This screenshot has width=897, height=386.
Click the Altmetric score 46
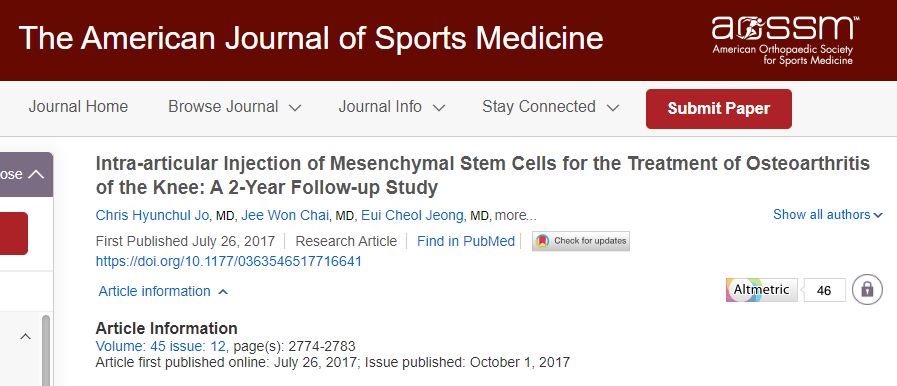pyautogui.click(x=824, y=291)
